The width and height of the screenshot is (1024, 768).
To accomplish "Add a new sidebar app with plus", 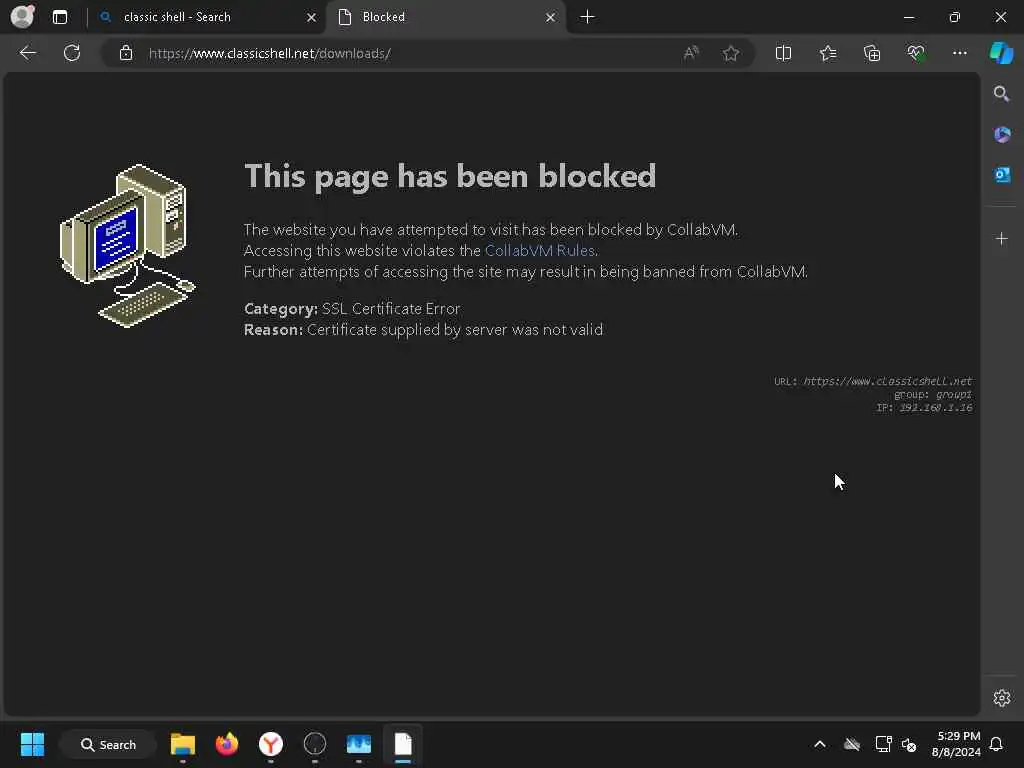I will (1002, 239).
